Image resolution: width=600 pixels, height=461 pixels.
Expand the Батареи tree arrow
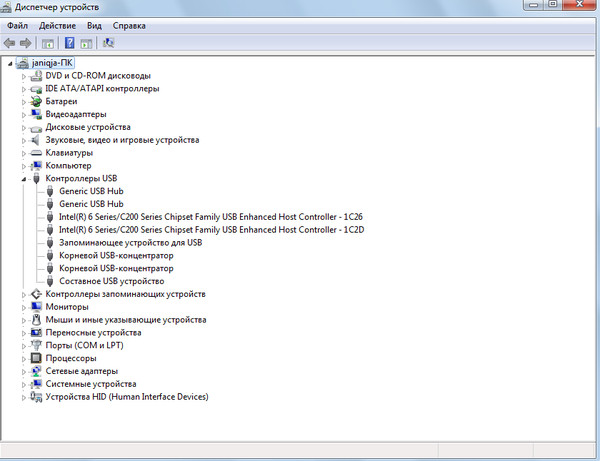tap(24, 102)
